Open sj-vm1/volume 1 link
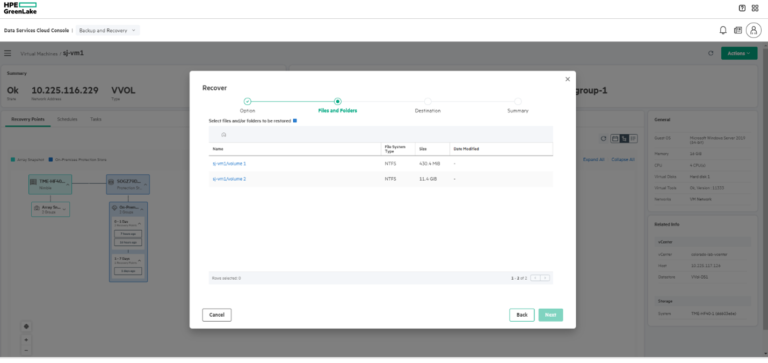Screen dimensions: 768x363 [229, 164]
